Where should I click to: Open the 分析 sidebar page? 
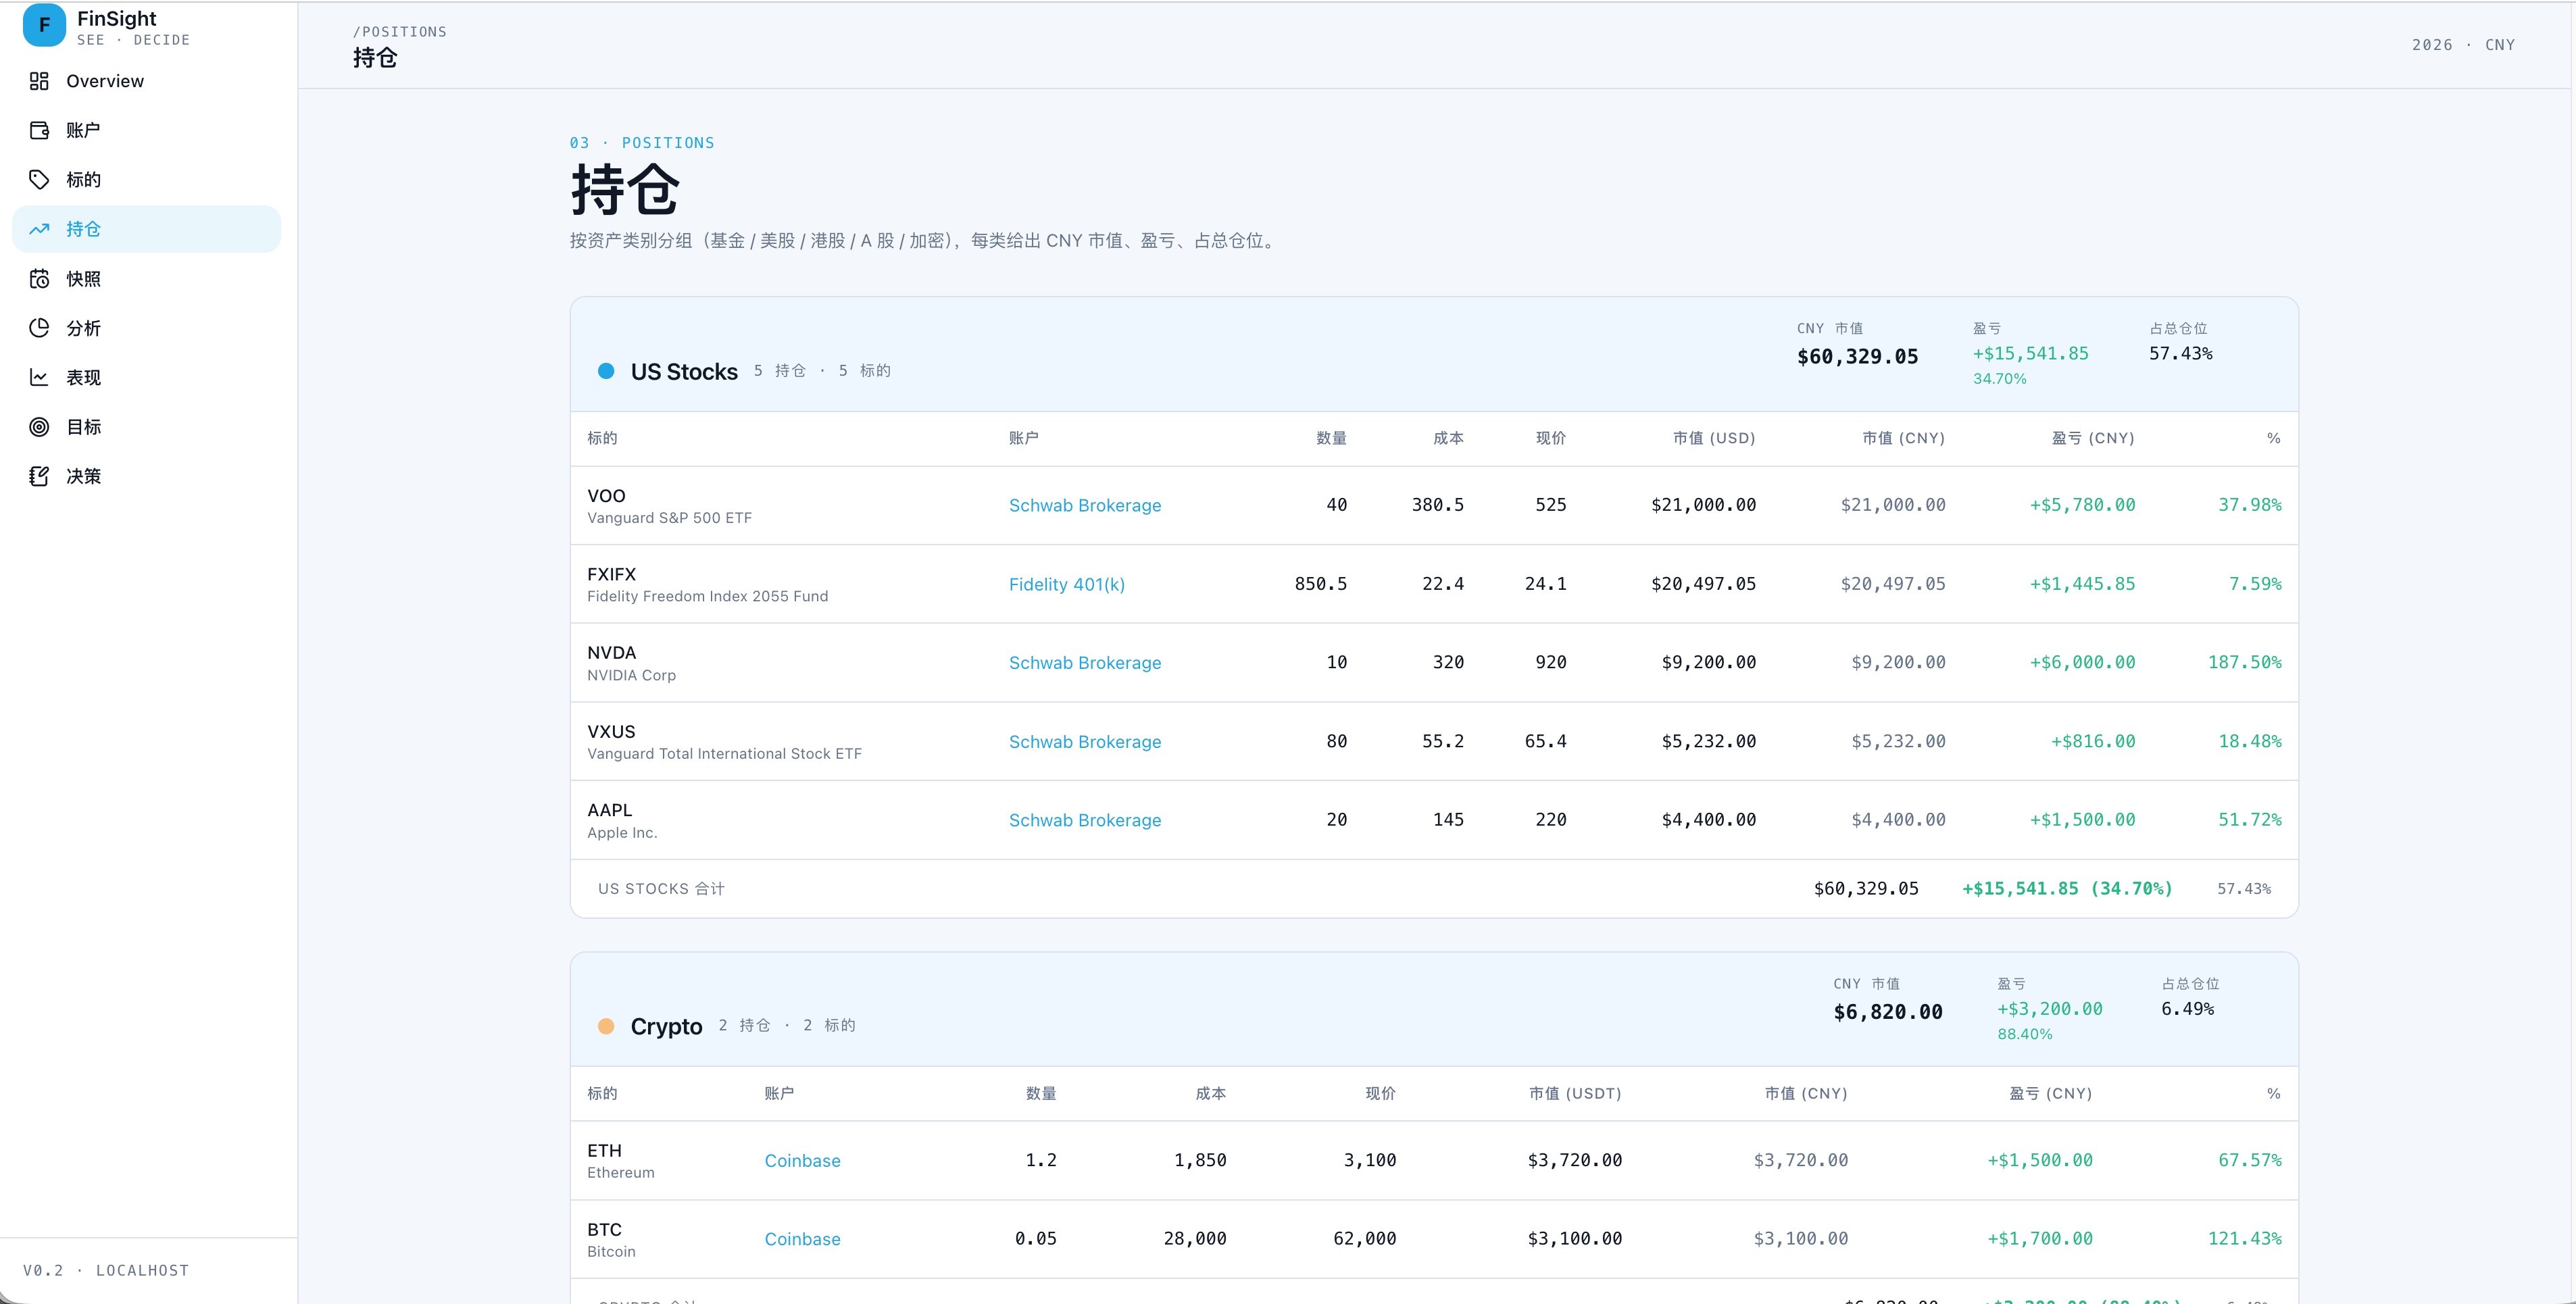point(147,328)
